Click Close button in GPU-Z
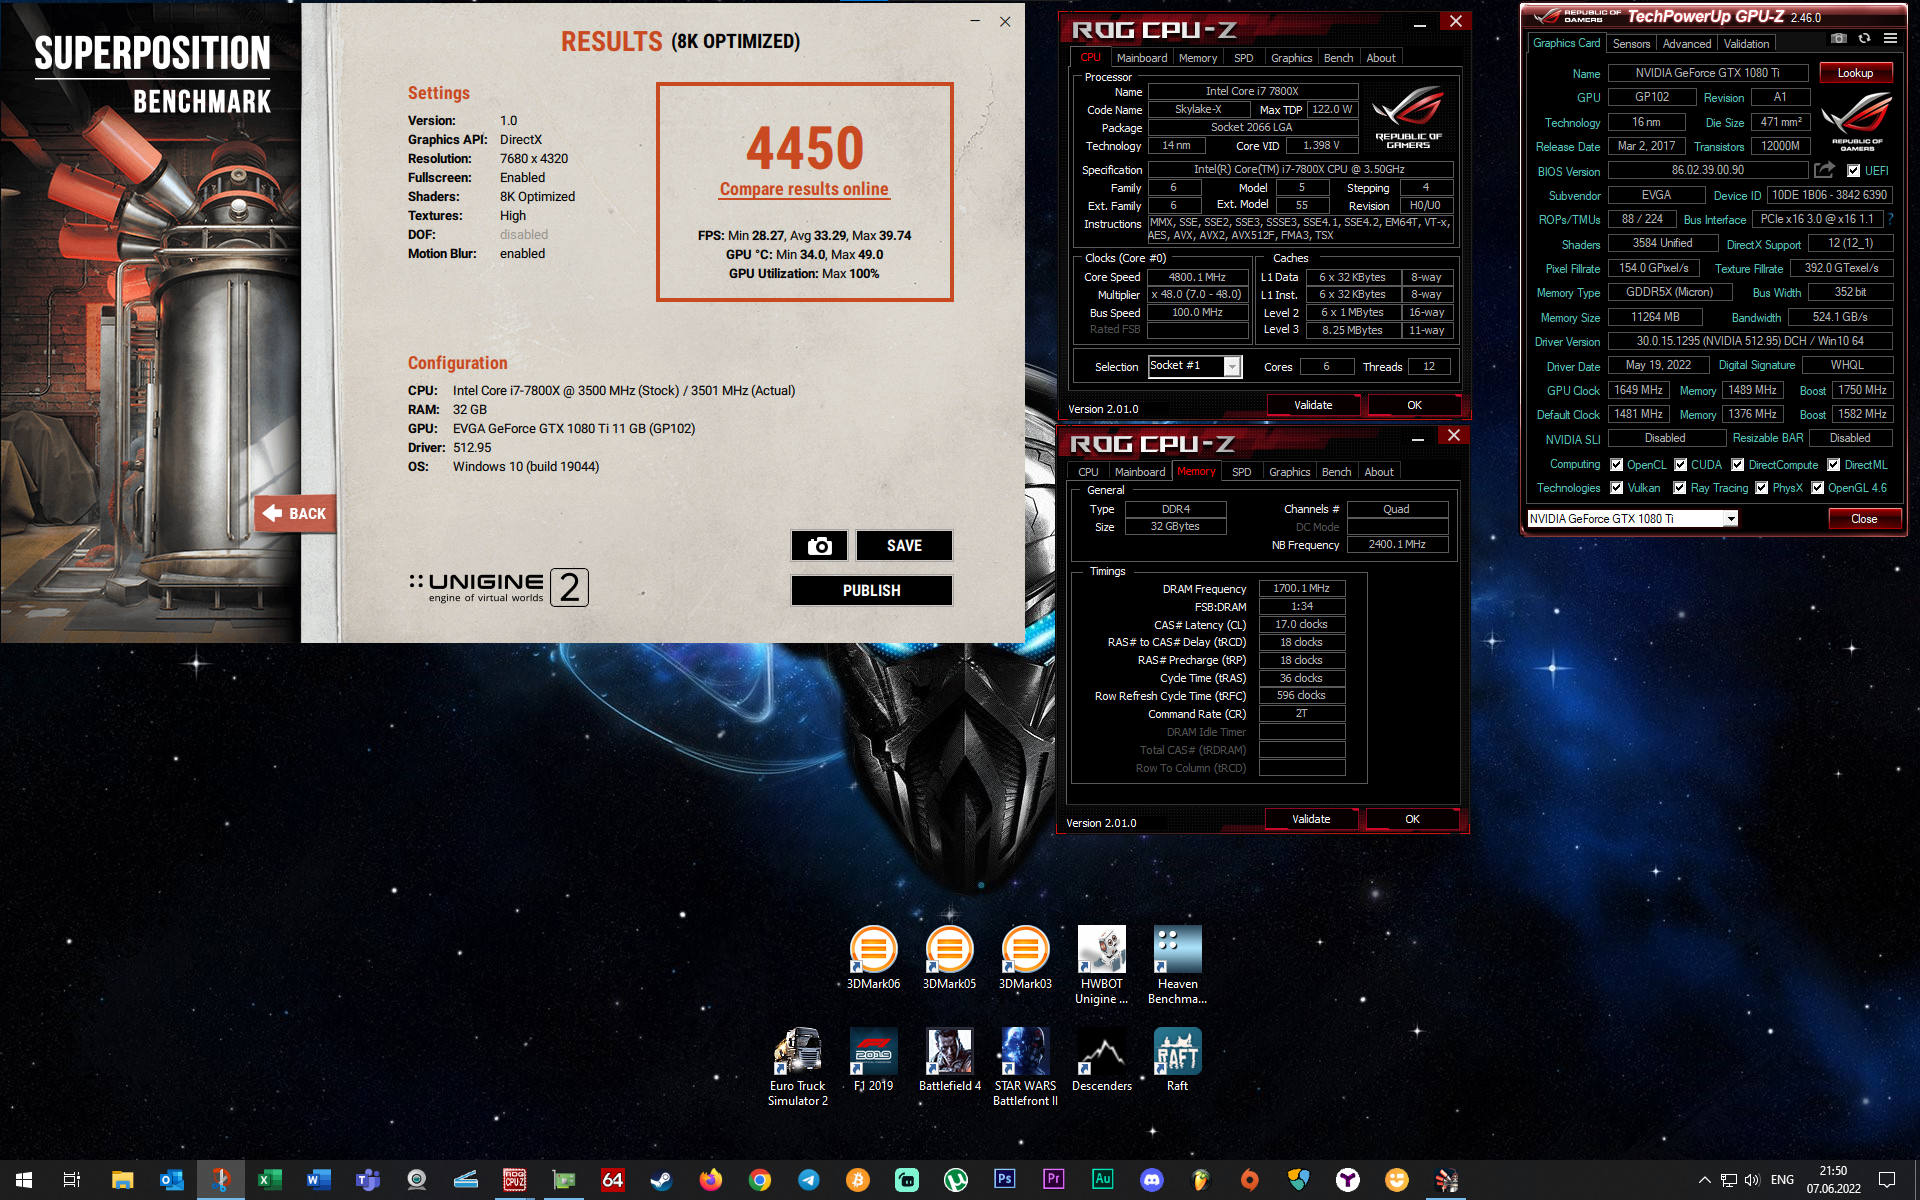 click(1863, 519)
